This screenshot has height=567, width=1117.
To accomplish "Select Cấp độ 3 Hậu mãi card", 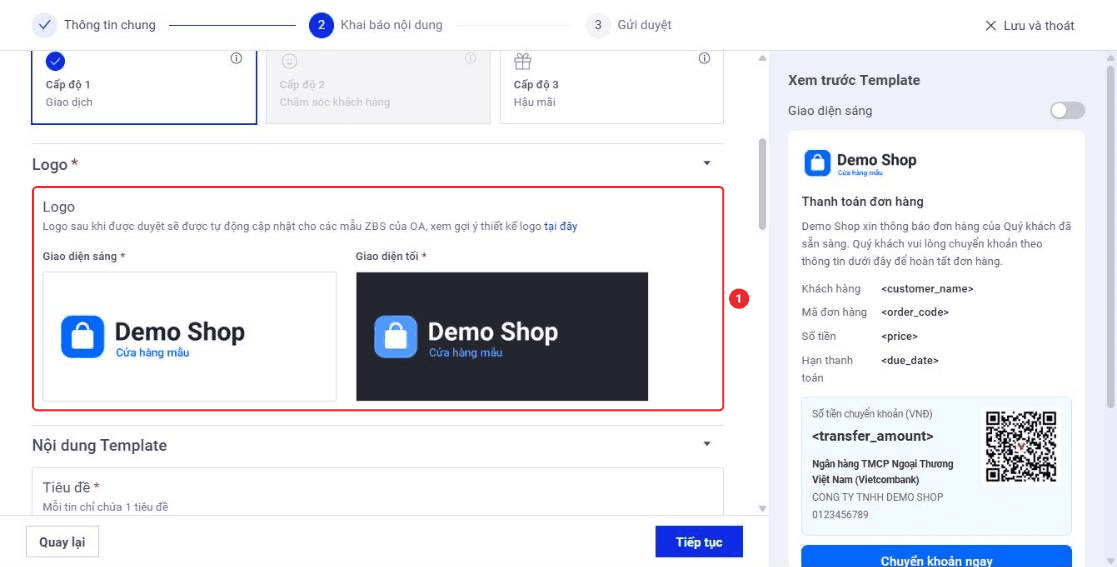I will 612,88.
